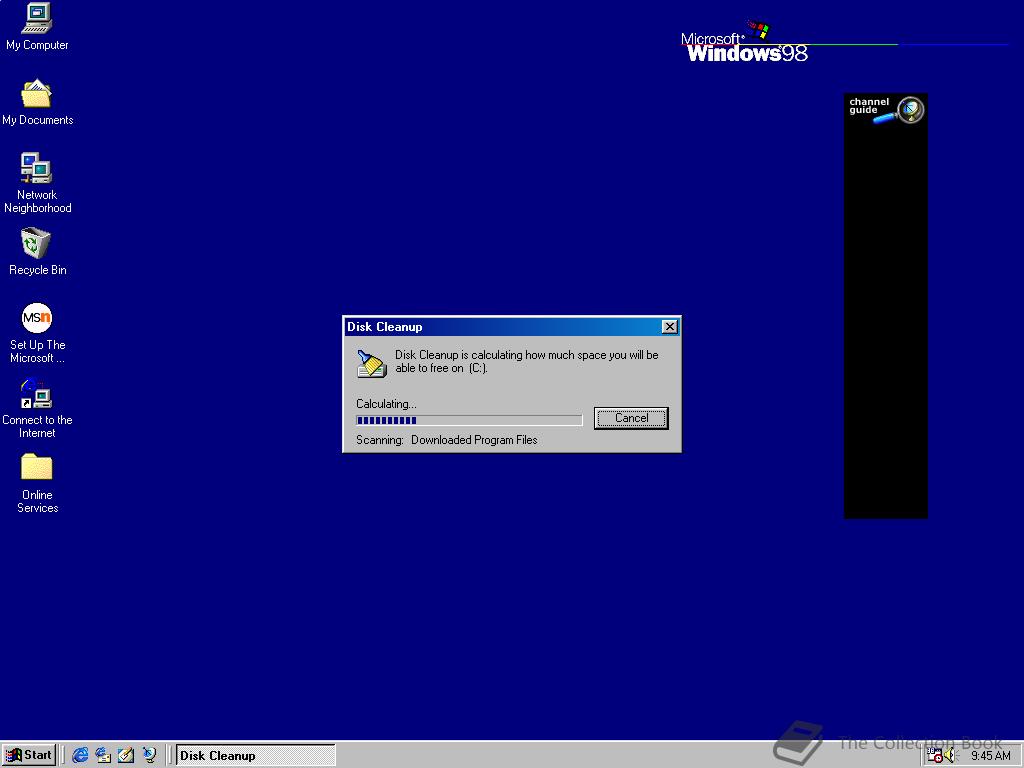
Task: Click the Task Scheduler tray icon
Action: [935, 756]
